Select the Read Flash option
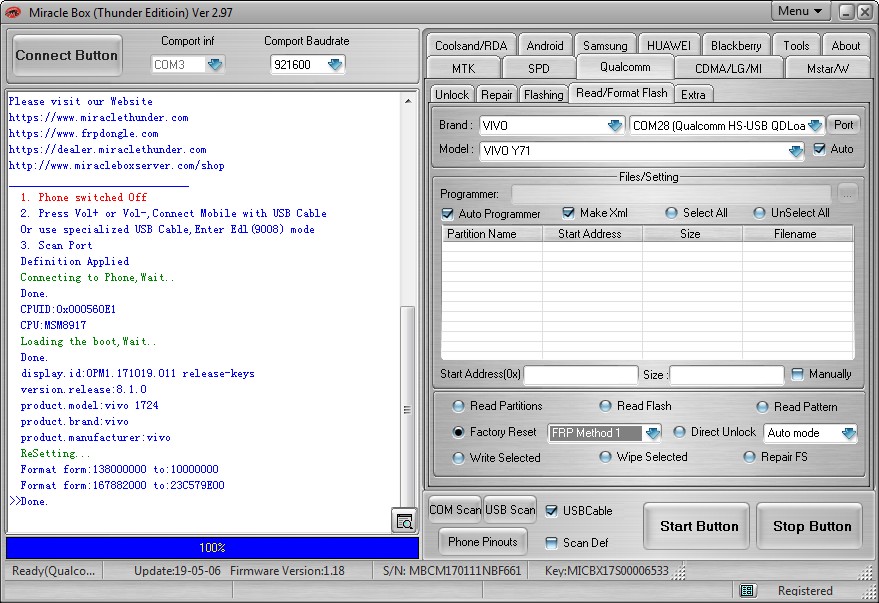Image resolution: width=879 pixels, height=603 pixels. 605,406
